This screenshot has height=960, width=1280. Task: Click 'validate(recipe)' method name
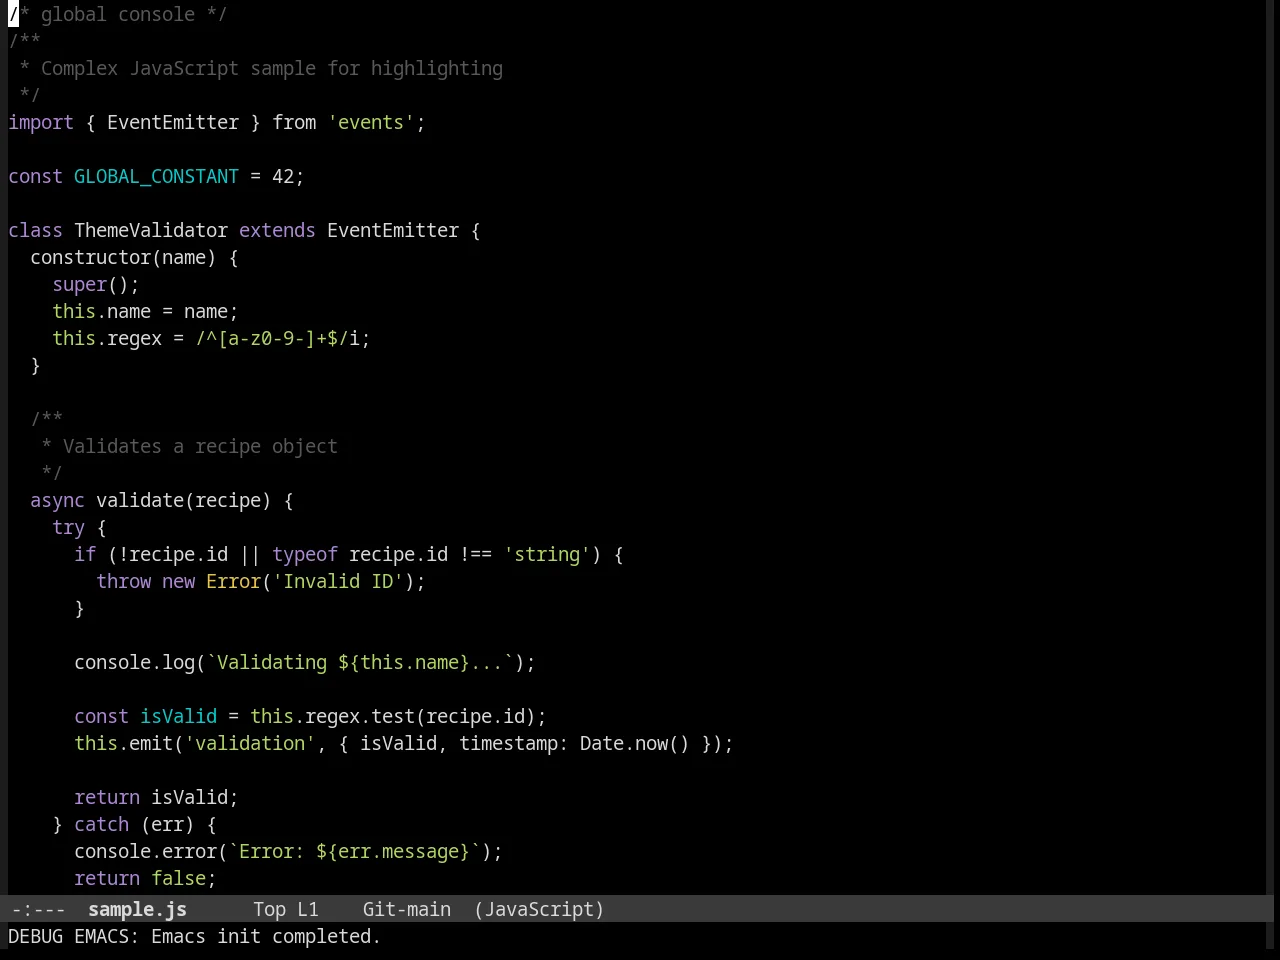coord(184,500)
